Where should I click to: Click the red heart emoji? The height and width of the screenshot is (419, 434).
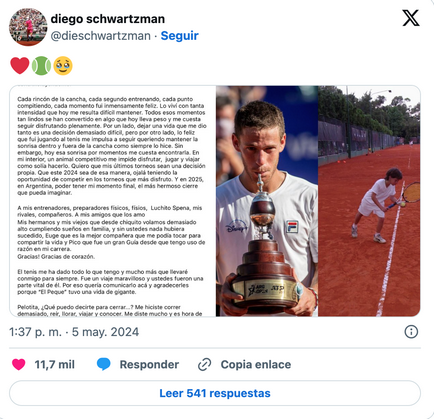coord(20,65)
